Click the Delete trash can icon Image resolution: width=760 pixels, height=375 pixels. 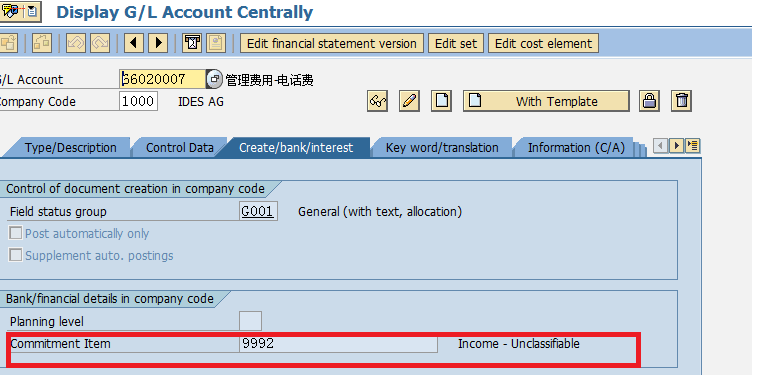click(x=681, y=101)
